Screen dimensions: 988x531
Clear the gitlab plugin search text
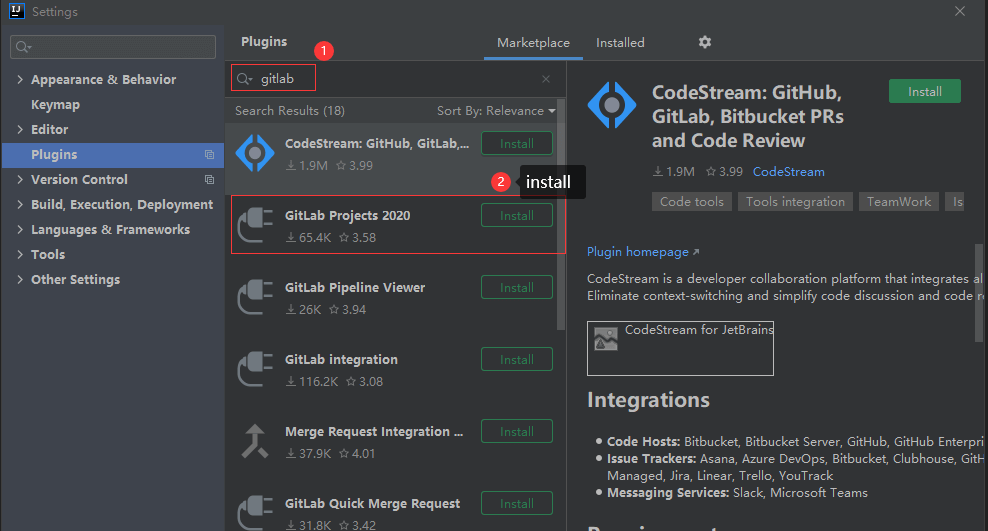(x=546, y=79)
